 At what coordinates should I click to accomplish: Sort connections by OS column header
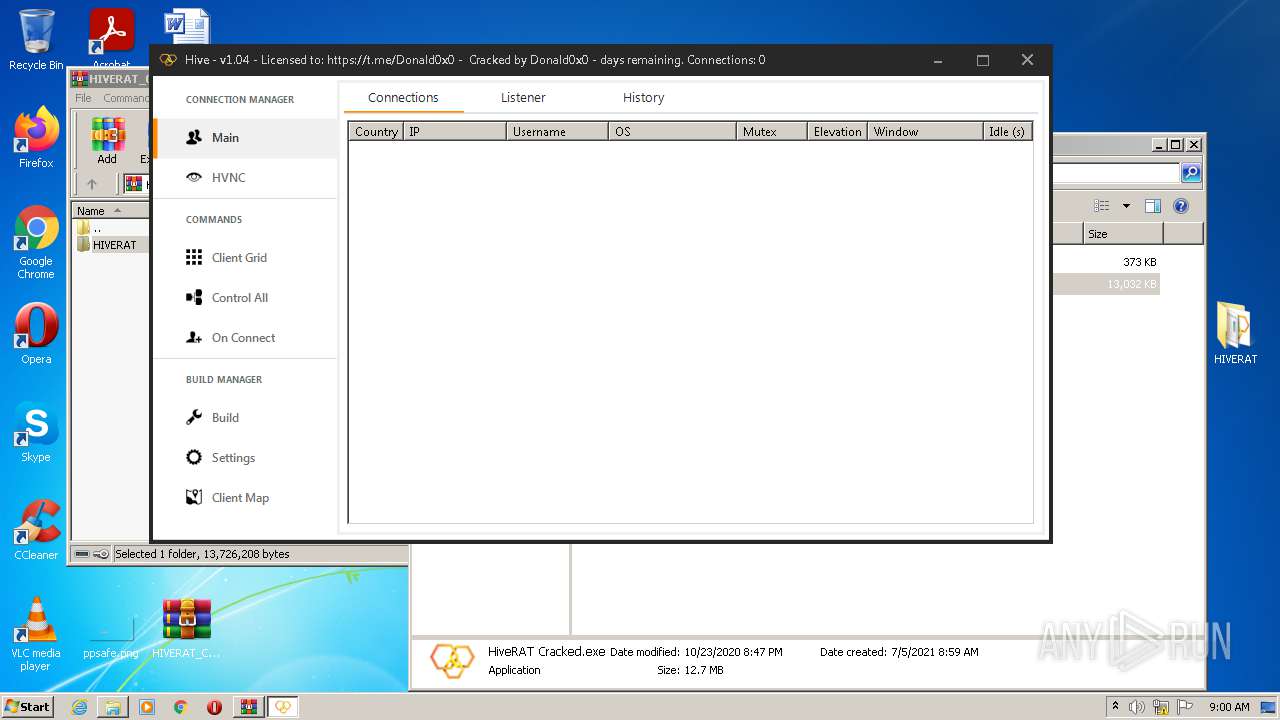673,132
